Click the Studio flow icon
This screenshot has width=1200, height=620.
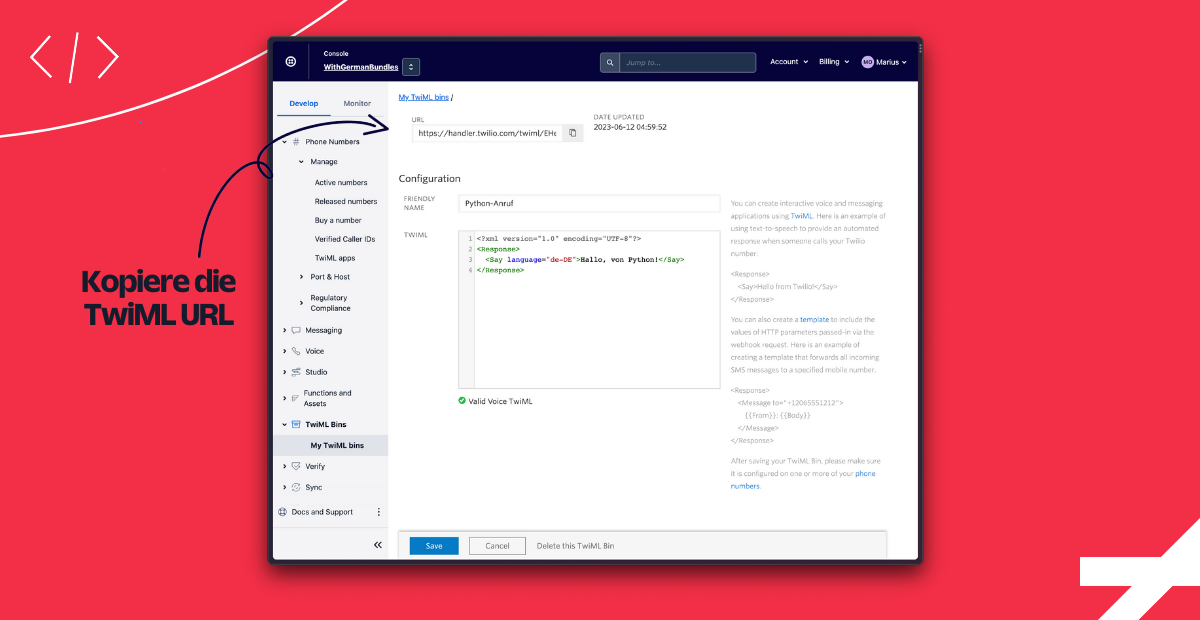(296, 372)
